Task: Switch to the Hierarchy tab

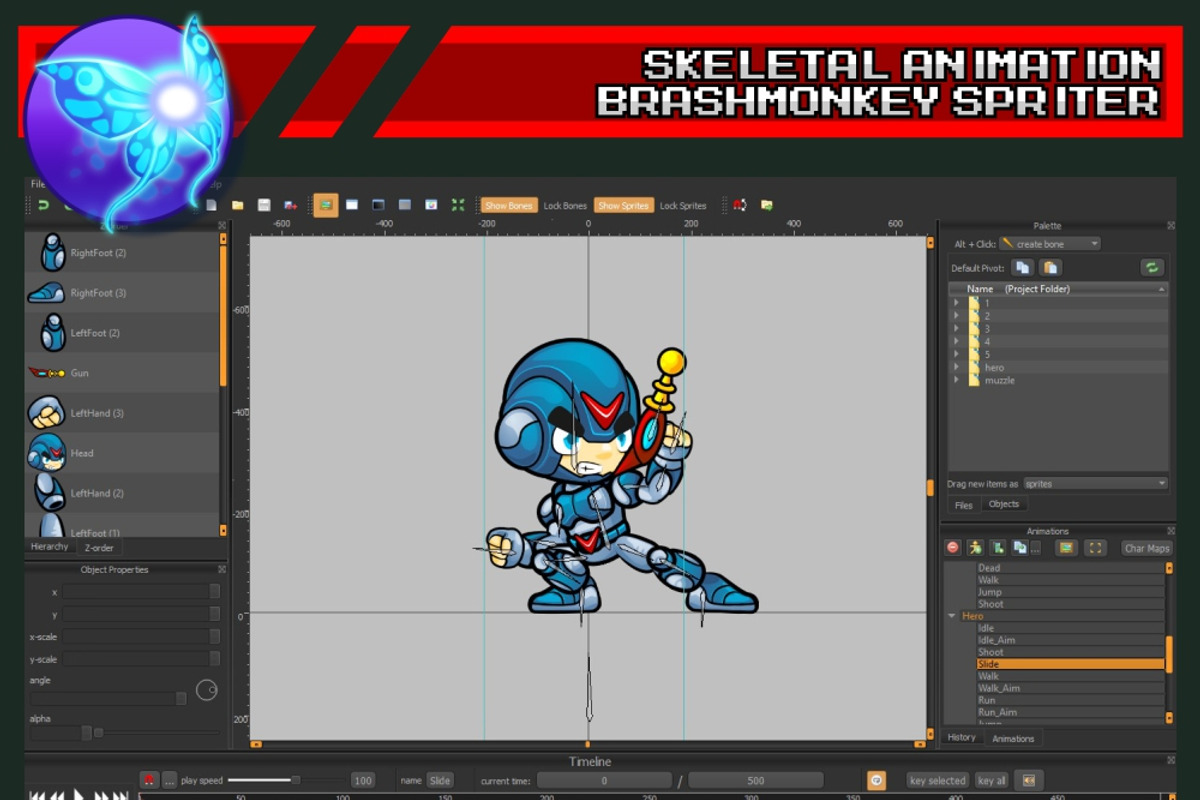Action: click(50, 547)
